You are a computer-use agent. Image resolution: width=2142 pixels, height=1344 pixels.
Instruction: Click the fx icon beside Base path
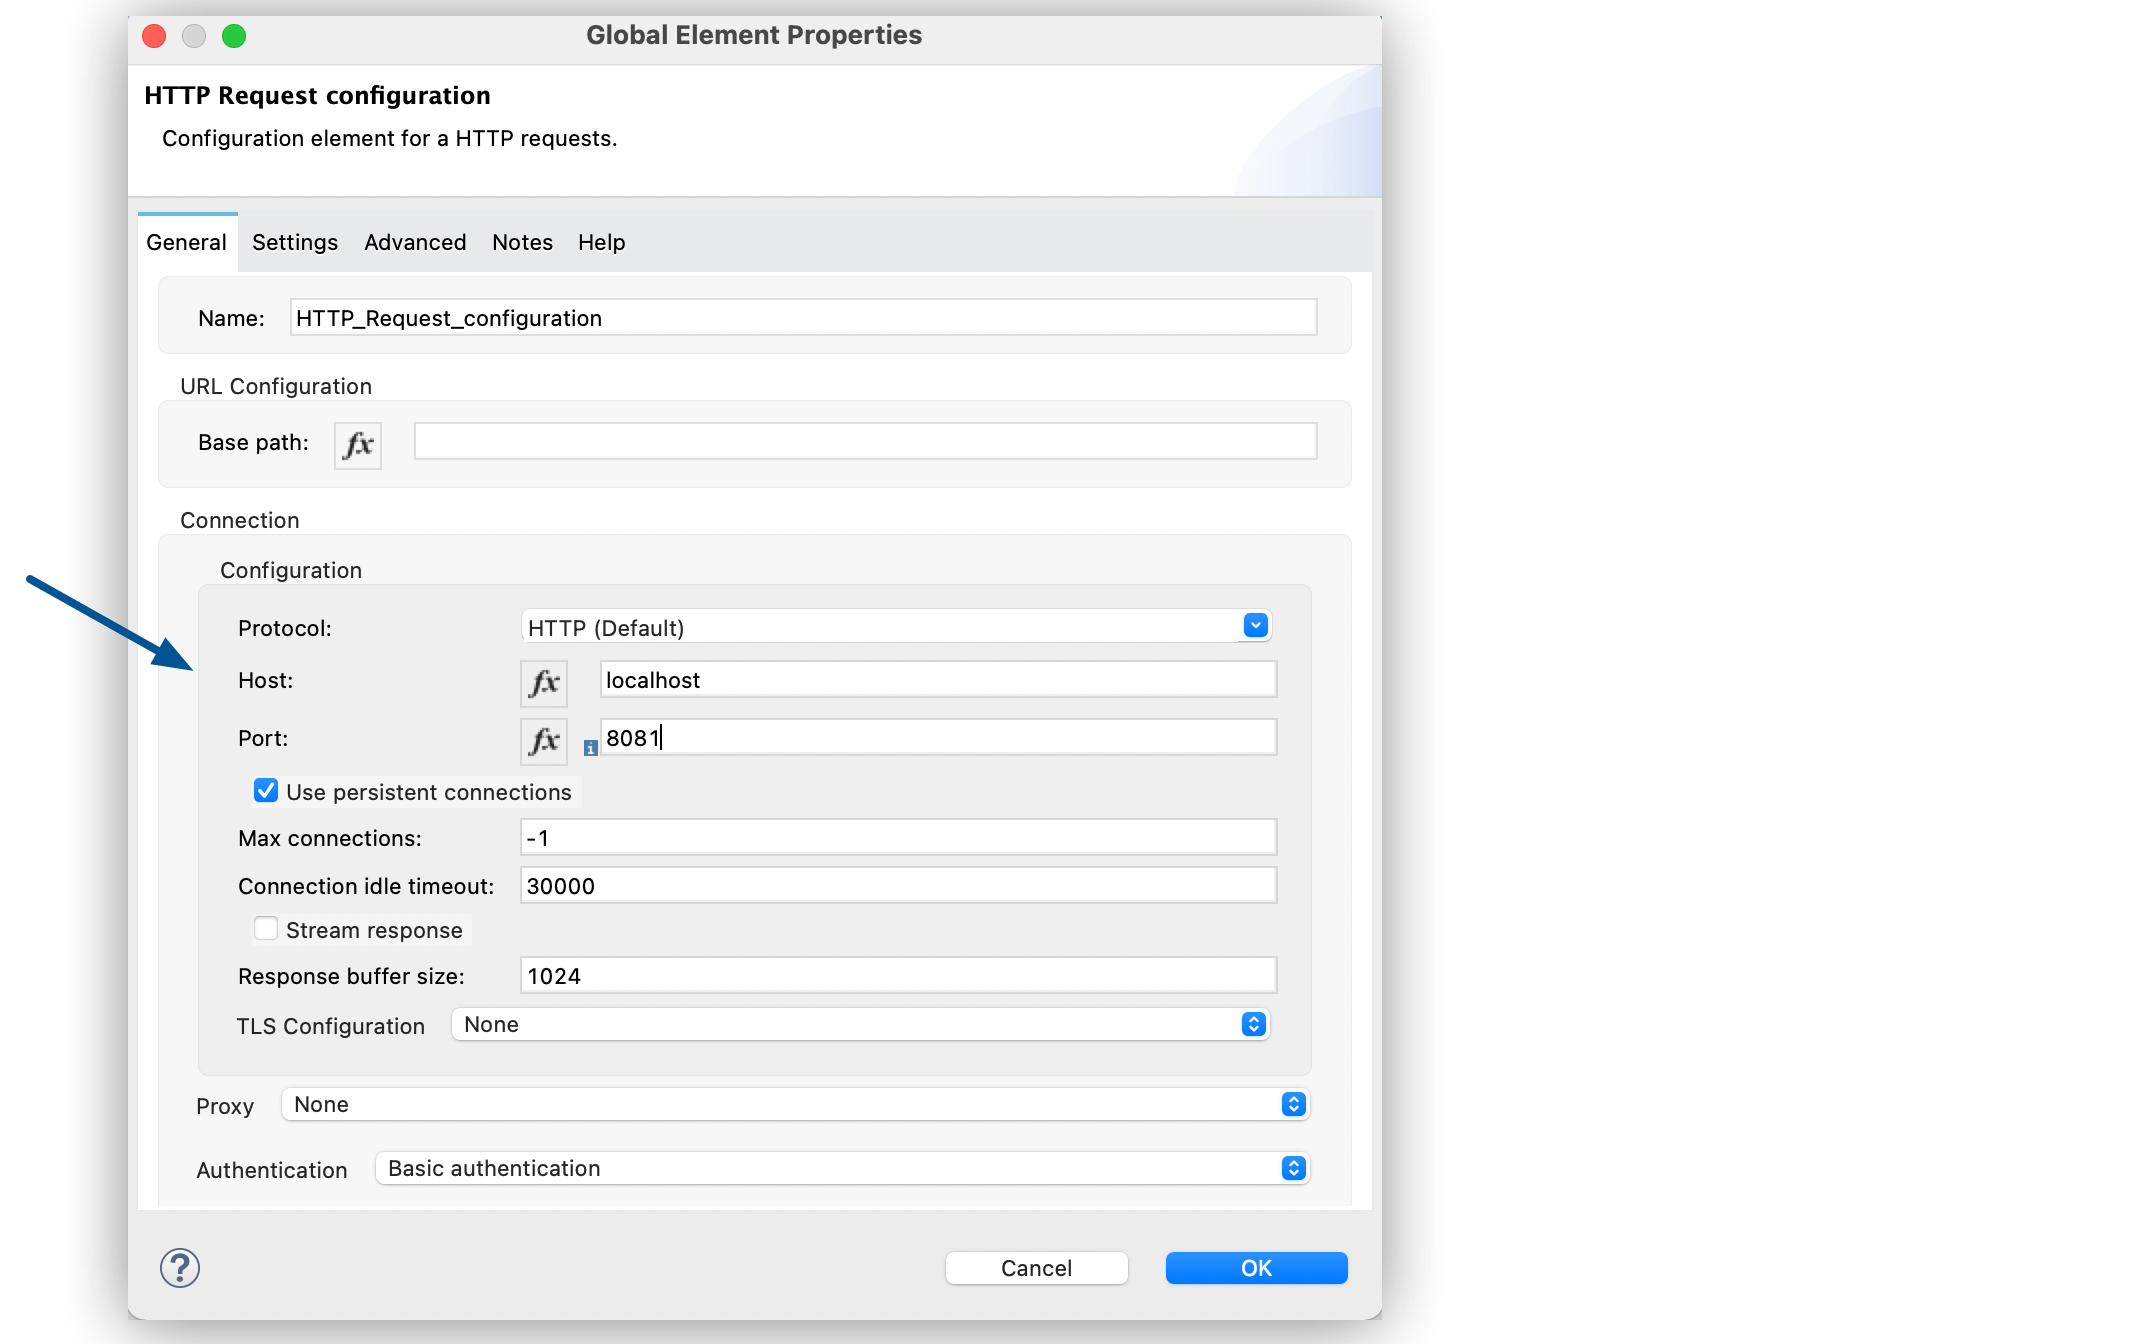[x=357, y=445]
